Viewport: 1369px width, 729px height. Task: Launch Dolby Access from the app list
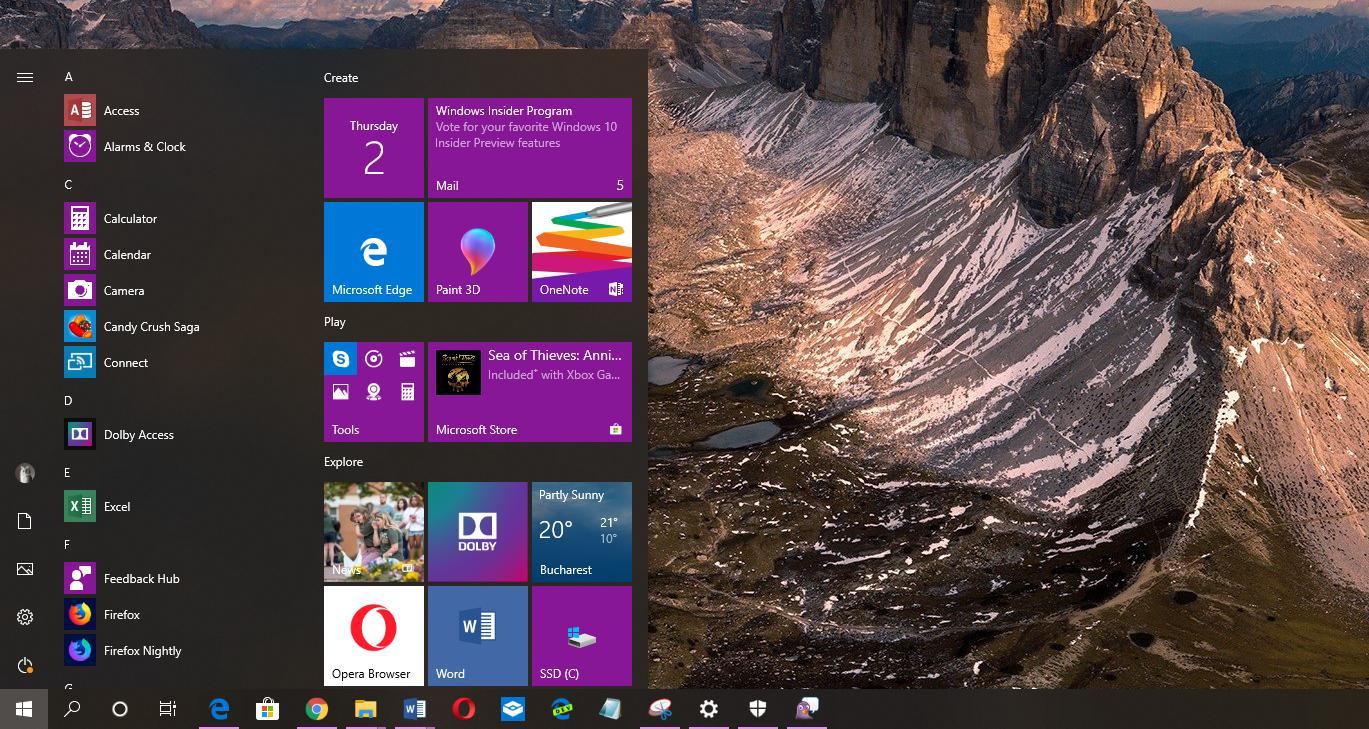tap(180, 434)
